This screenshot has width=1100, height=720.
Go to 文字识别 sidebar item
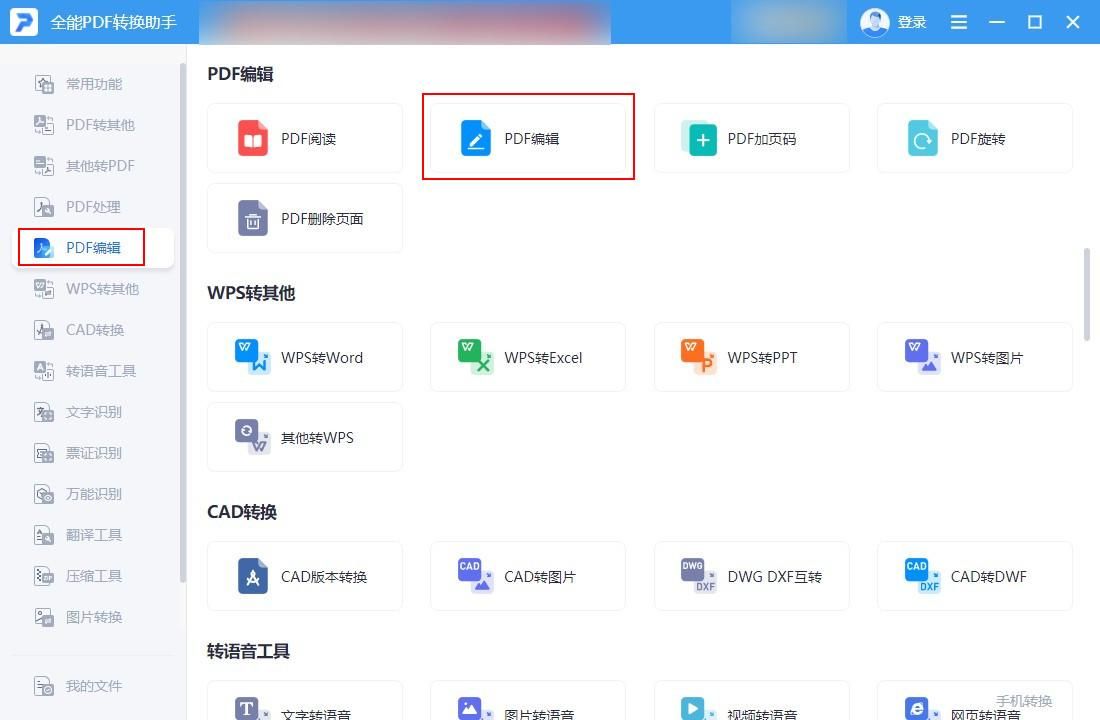(93, 412)
